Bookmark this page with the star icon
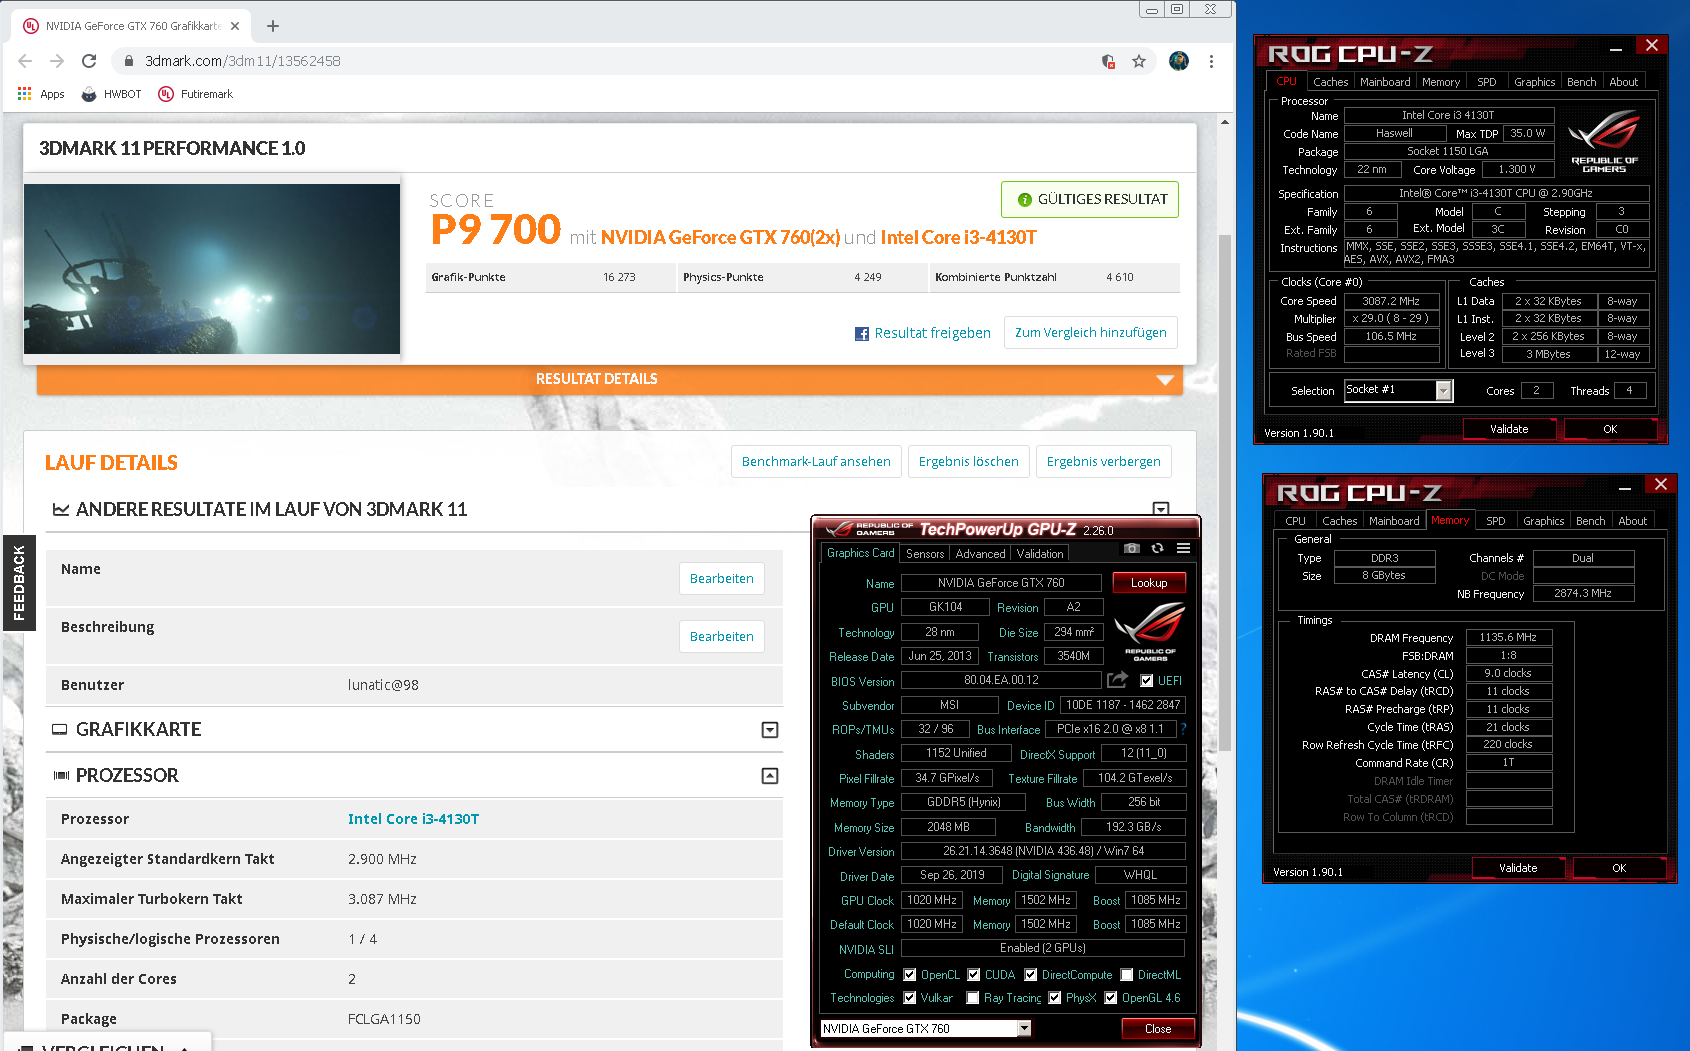The width and height of the screenshot is (1690, 1051). pos(1139,61)
